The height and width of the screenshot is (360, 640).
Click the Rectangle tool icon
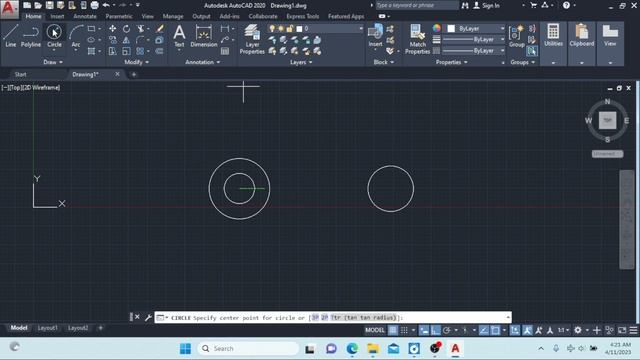click(91, 29)
